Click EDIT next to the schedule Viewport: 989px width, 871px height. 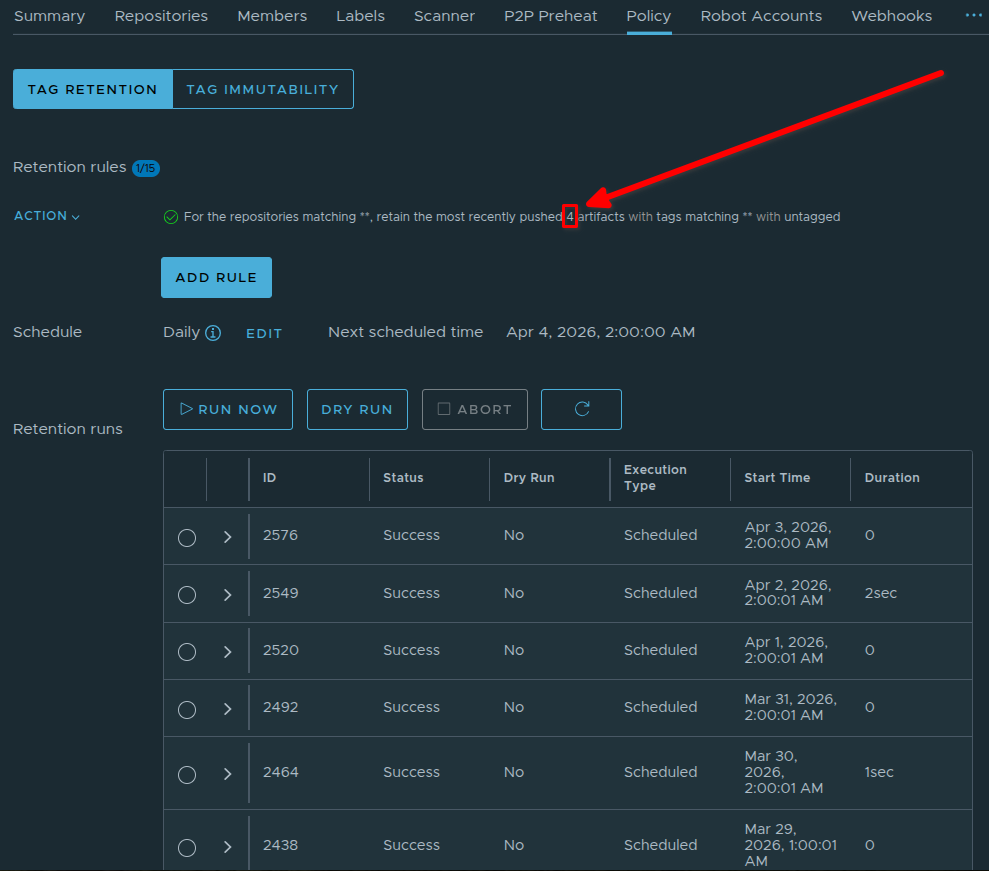264,333
